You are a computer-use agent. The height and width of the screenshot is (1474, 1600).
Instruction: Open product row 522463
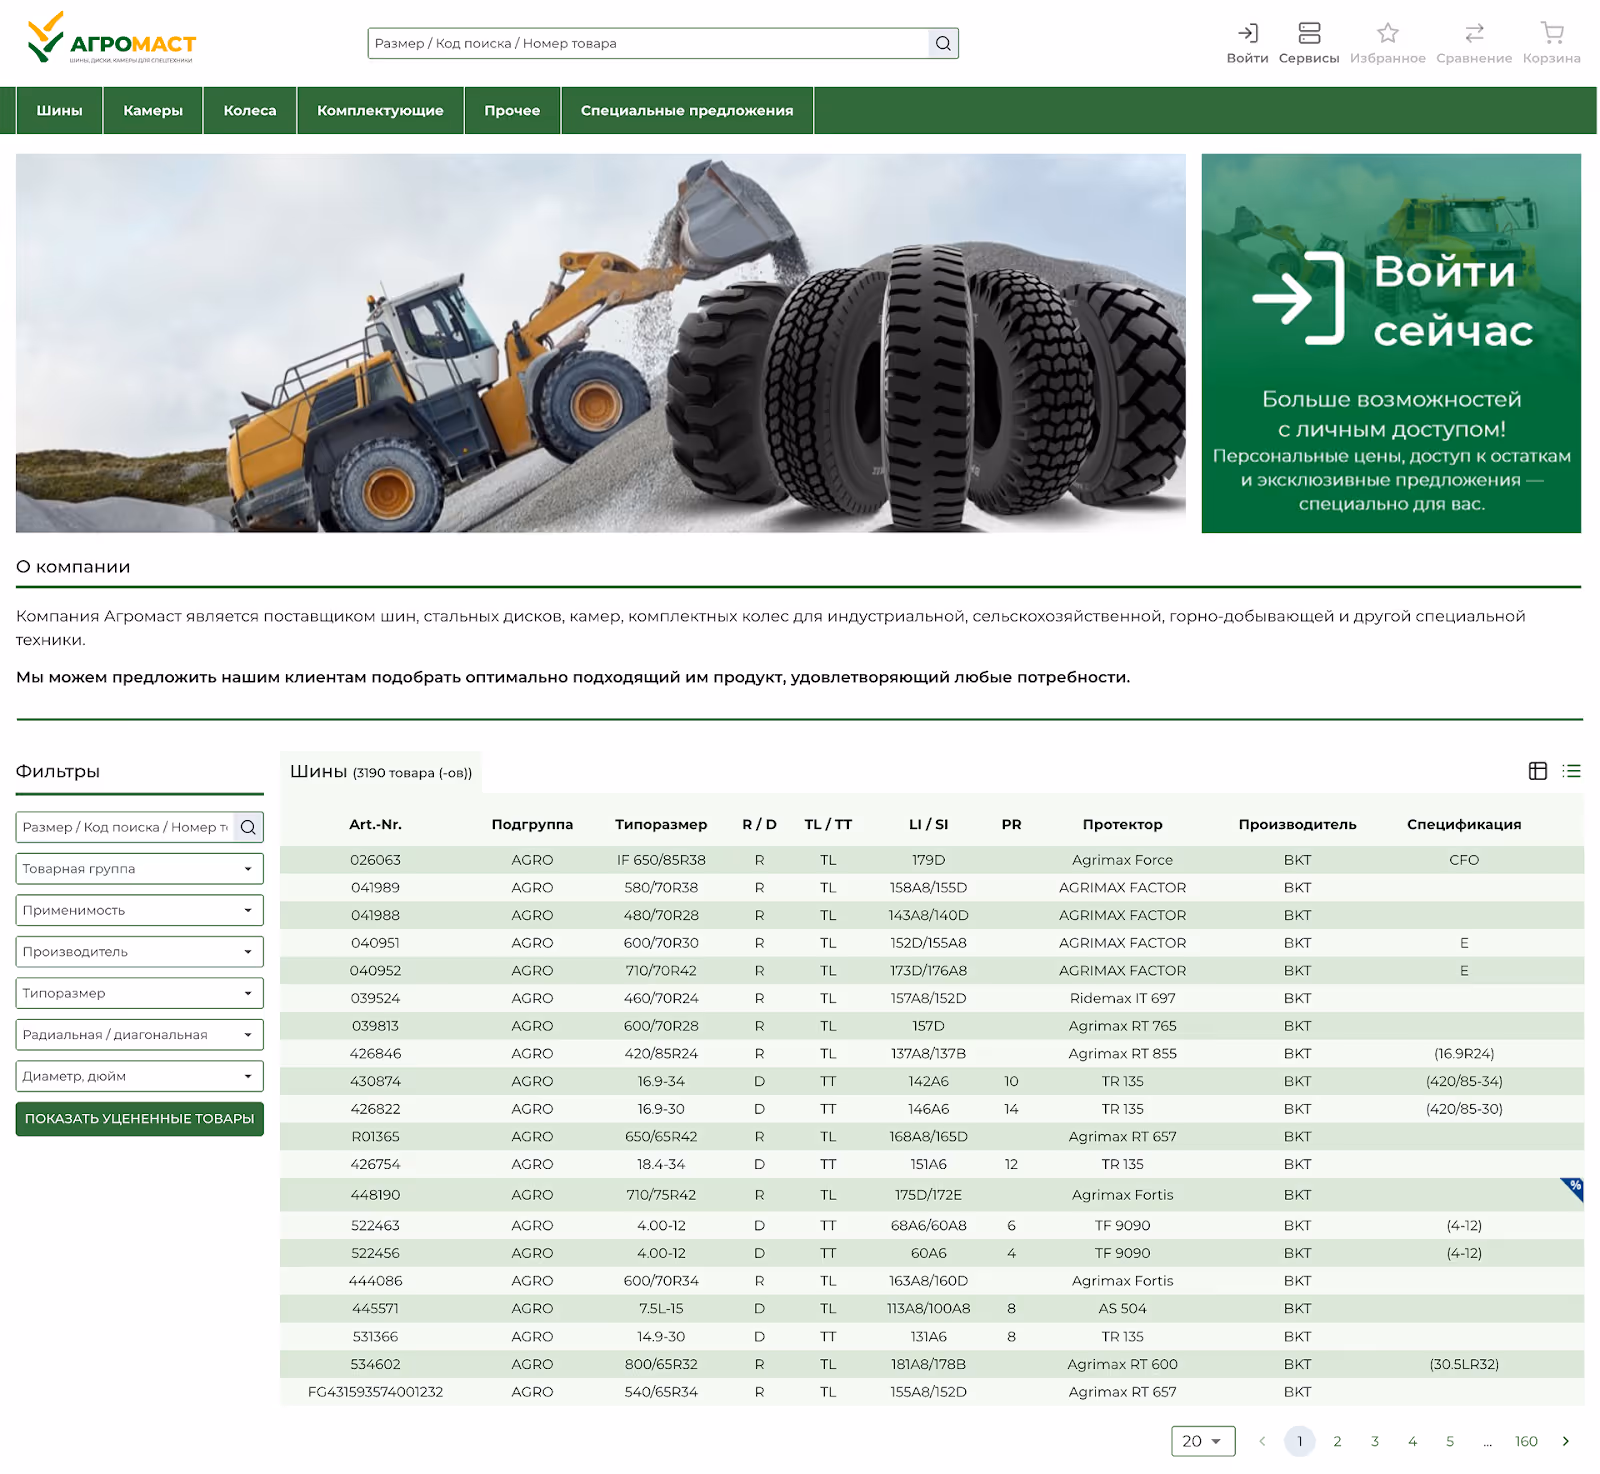[932, 1226]
